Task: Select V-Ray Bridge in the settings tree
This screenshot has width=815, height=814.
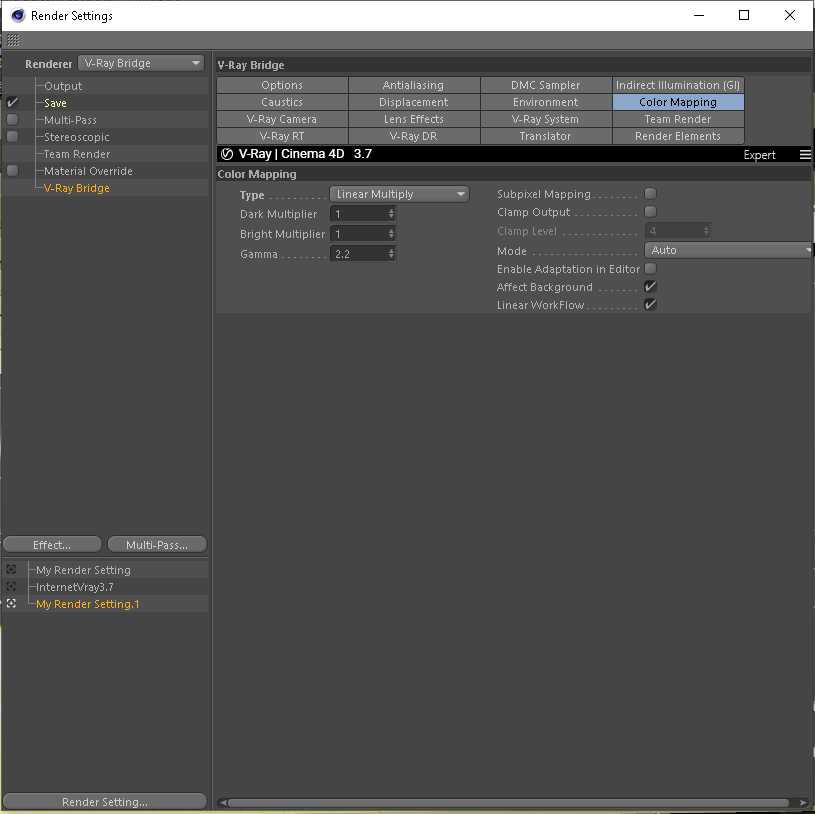Action: 76,188
